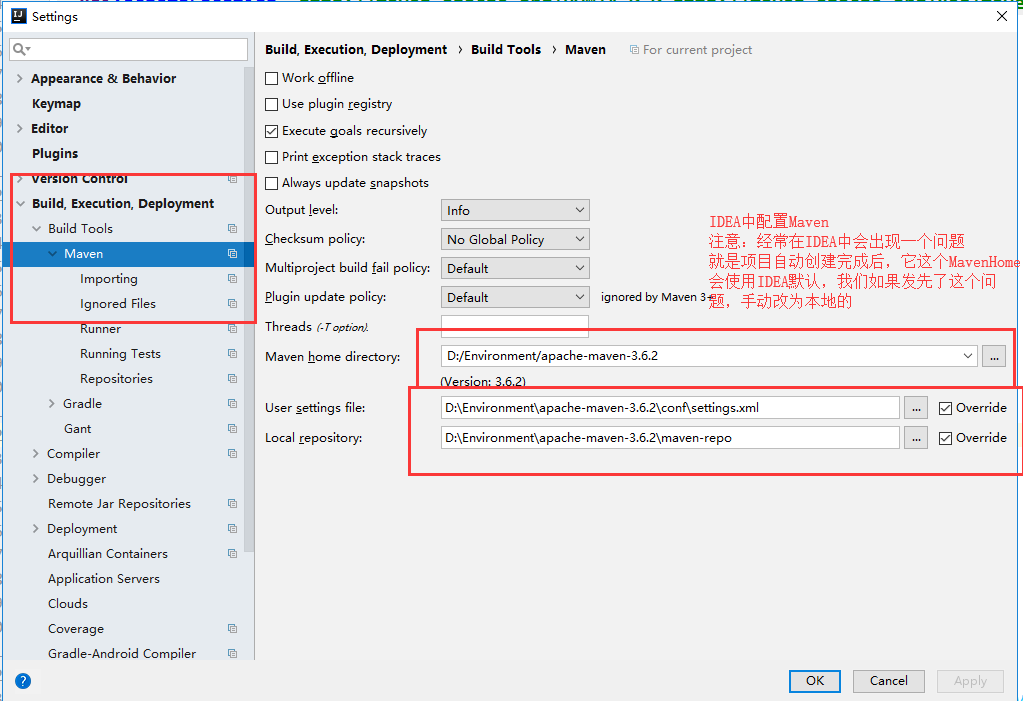
Task: Select Gant in settings tree
Action: click(78, 429)
